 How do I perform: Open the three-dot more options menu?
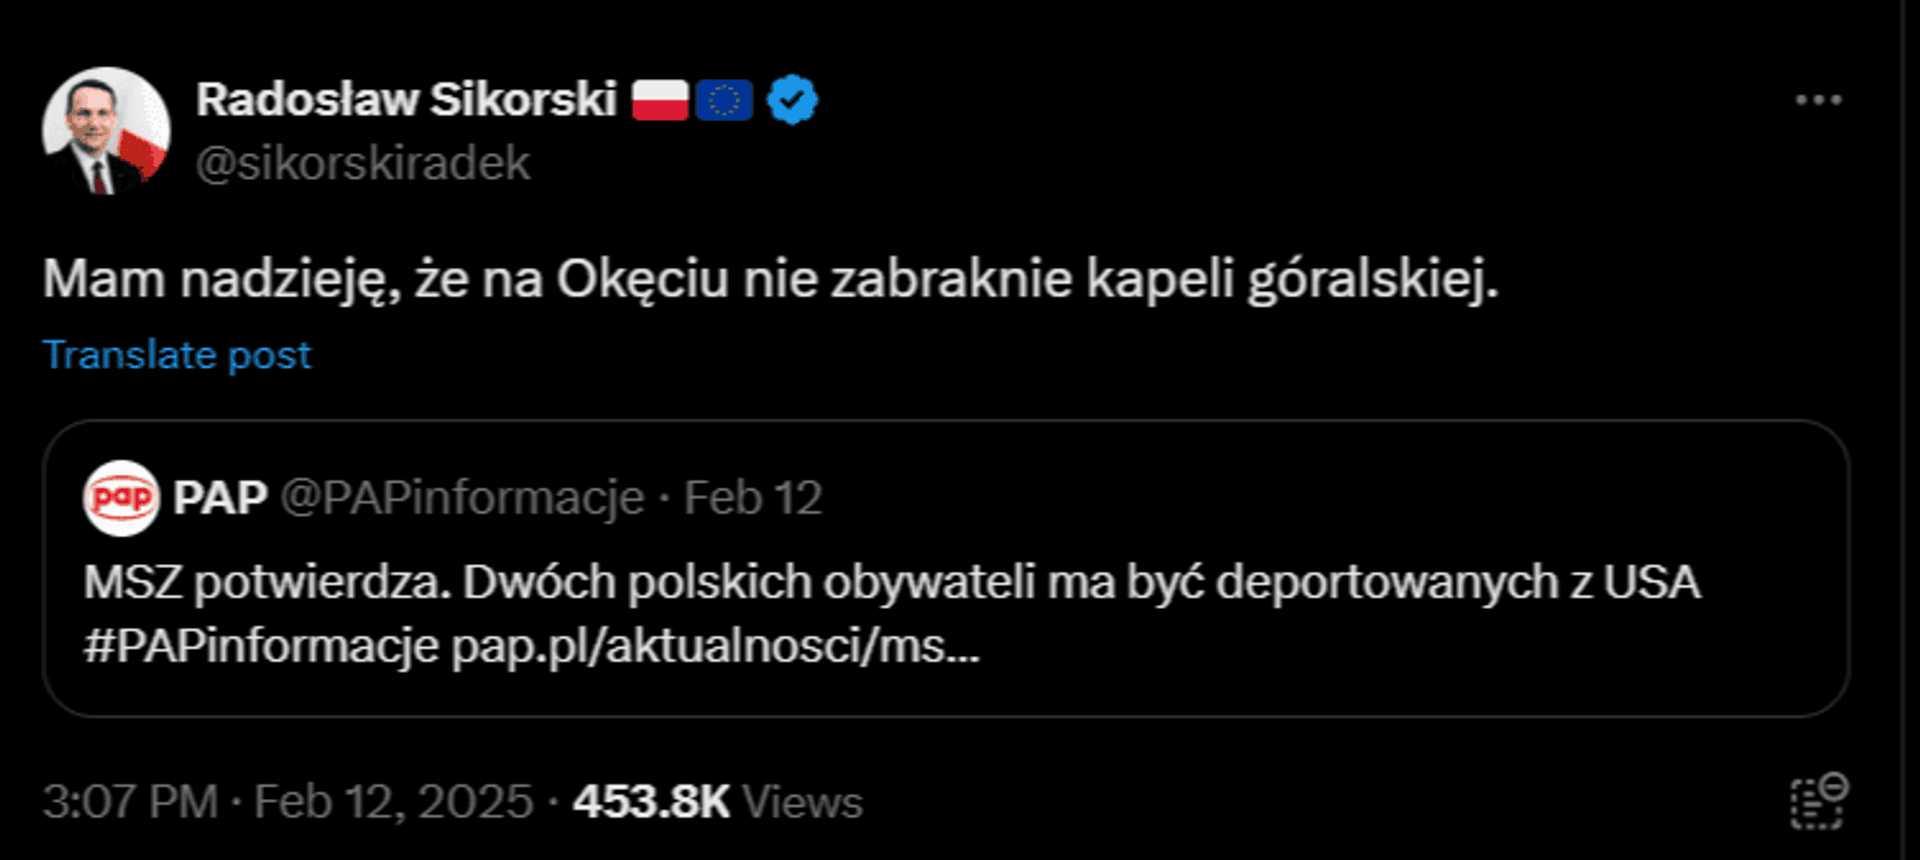pos(1817,100)
